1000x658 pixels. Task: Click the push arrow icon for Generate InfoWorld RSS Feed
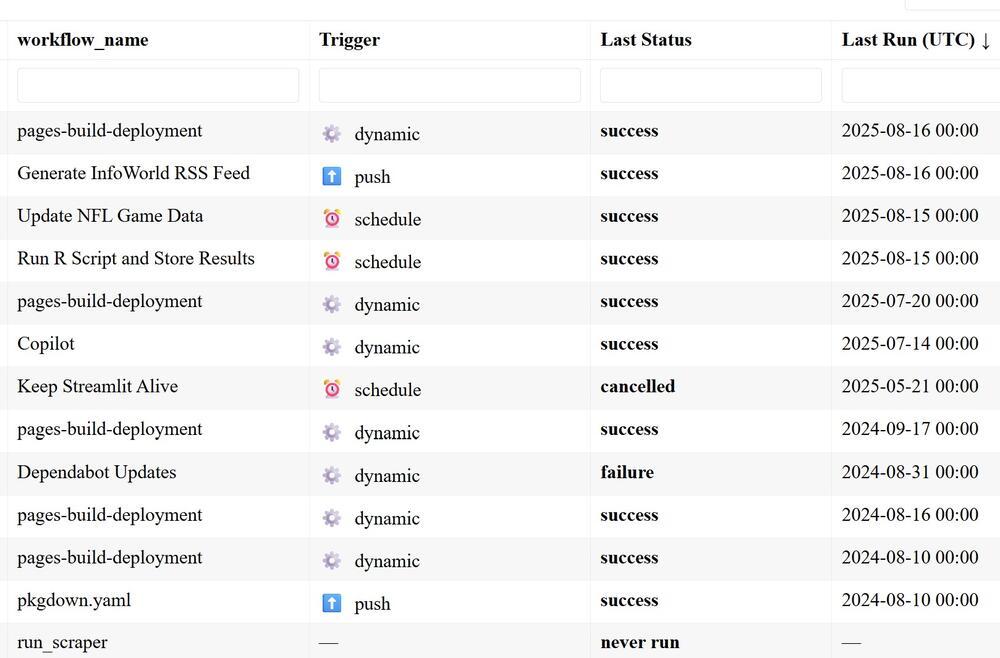[x=332, y=176]
